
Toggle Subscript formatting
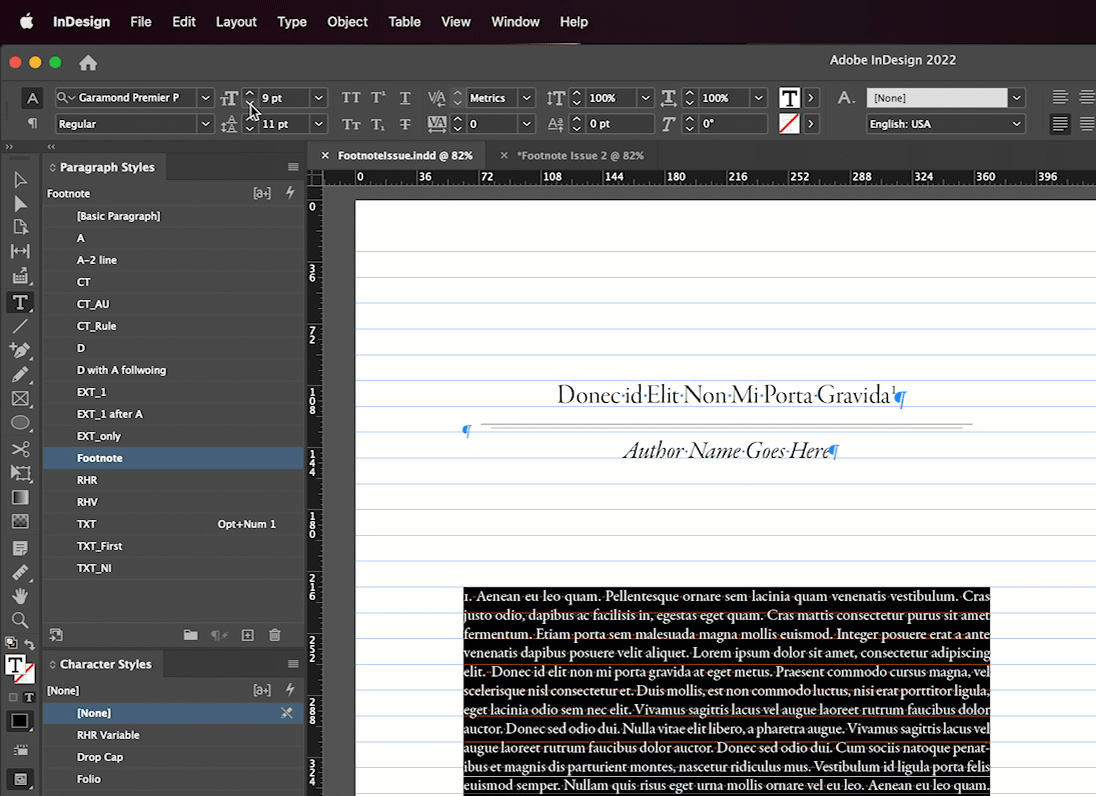point(378,124)
